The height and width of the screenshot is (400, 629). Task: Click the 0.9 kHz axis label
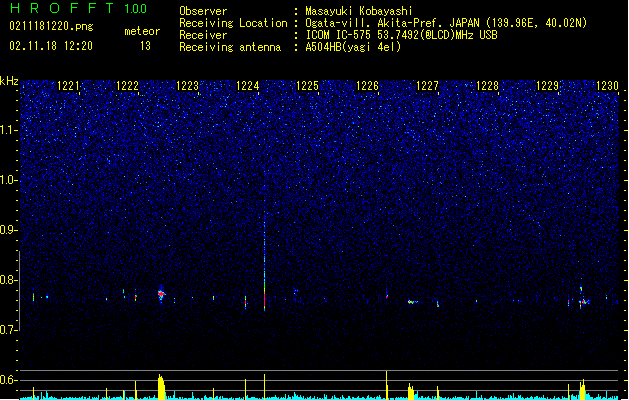pos(8,230)
